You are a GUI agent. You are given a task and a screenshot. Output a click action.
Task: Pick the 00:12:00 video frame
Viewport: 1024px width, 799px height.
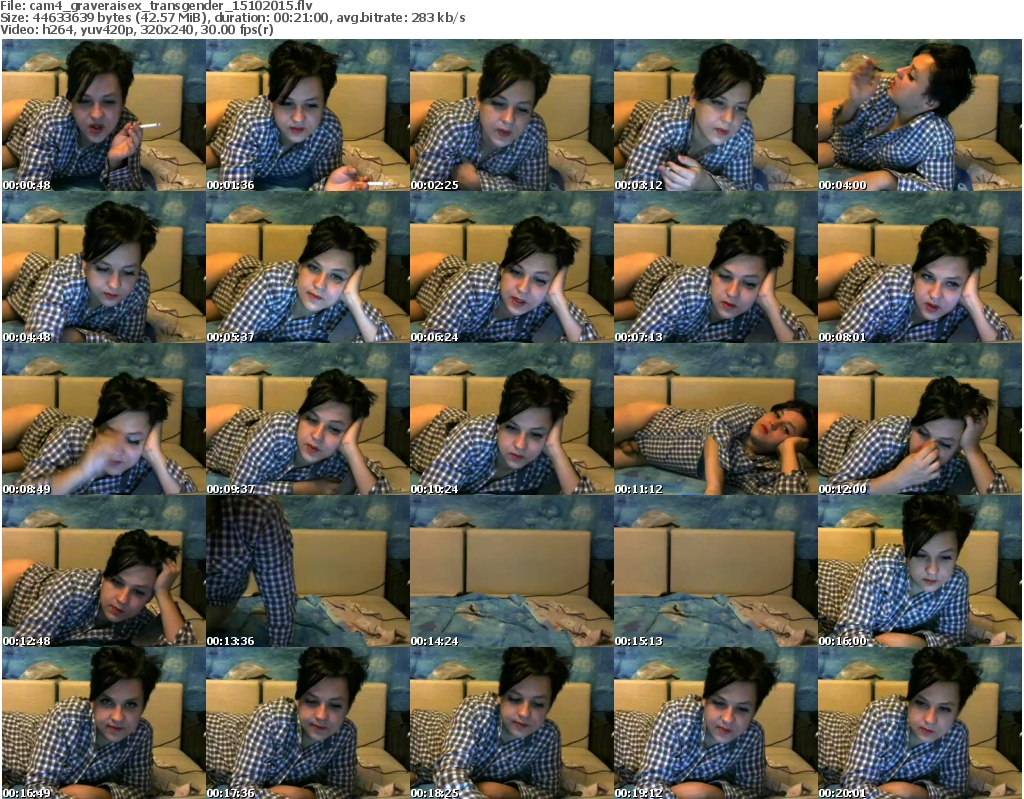(x=920, y=419)
